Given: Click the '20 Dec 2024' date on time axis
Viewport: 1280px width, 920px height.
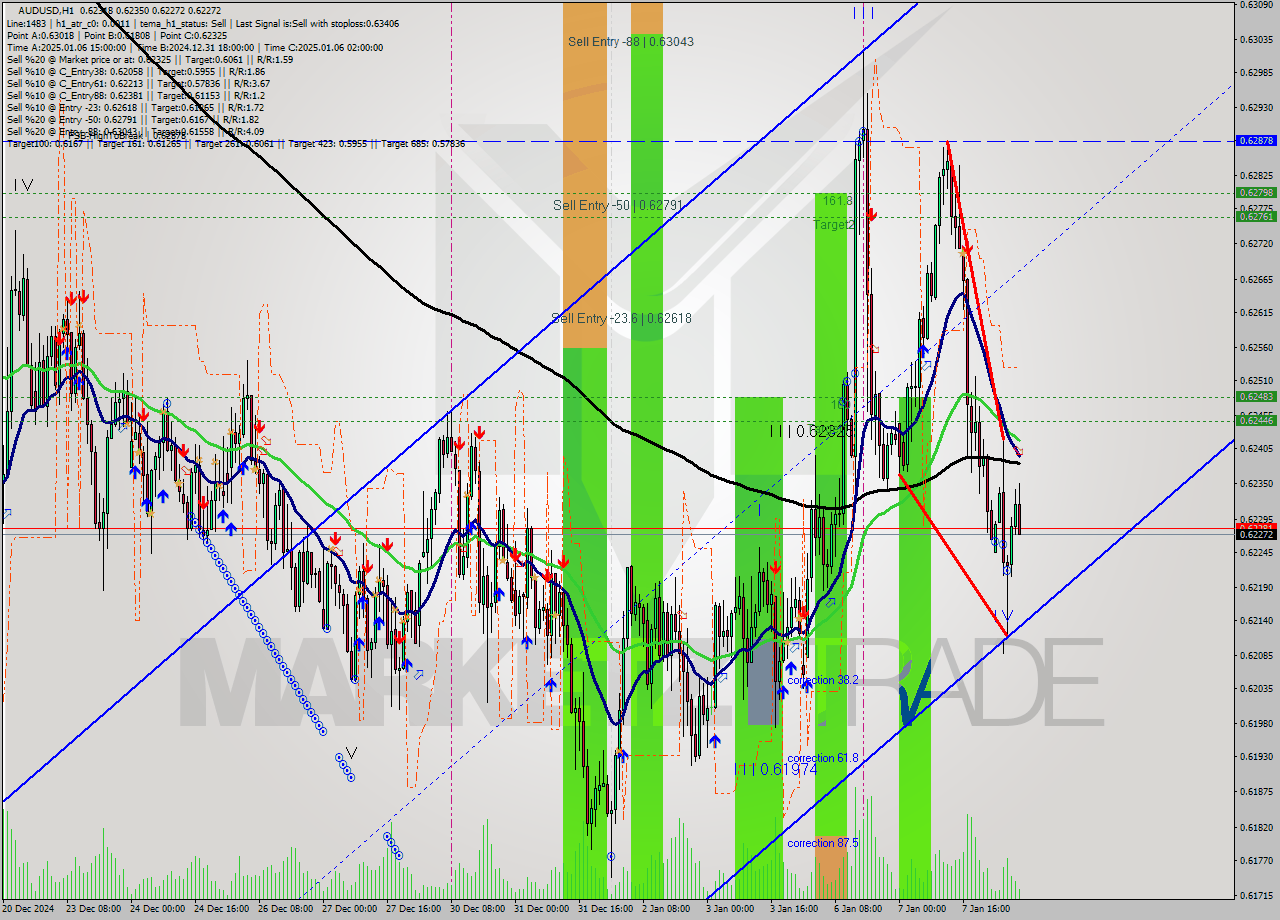Looking at the screenshot, I should tap(29, 909).
